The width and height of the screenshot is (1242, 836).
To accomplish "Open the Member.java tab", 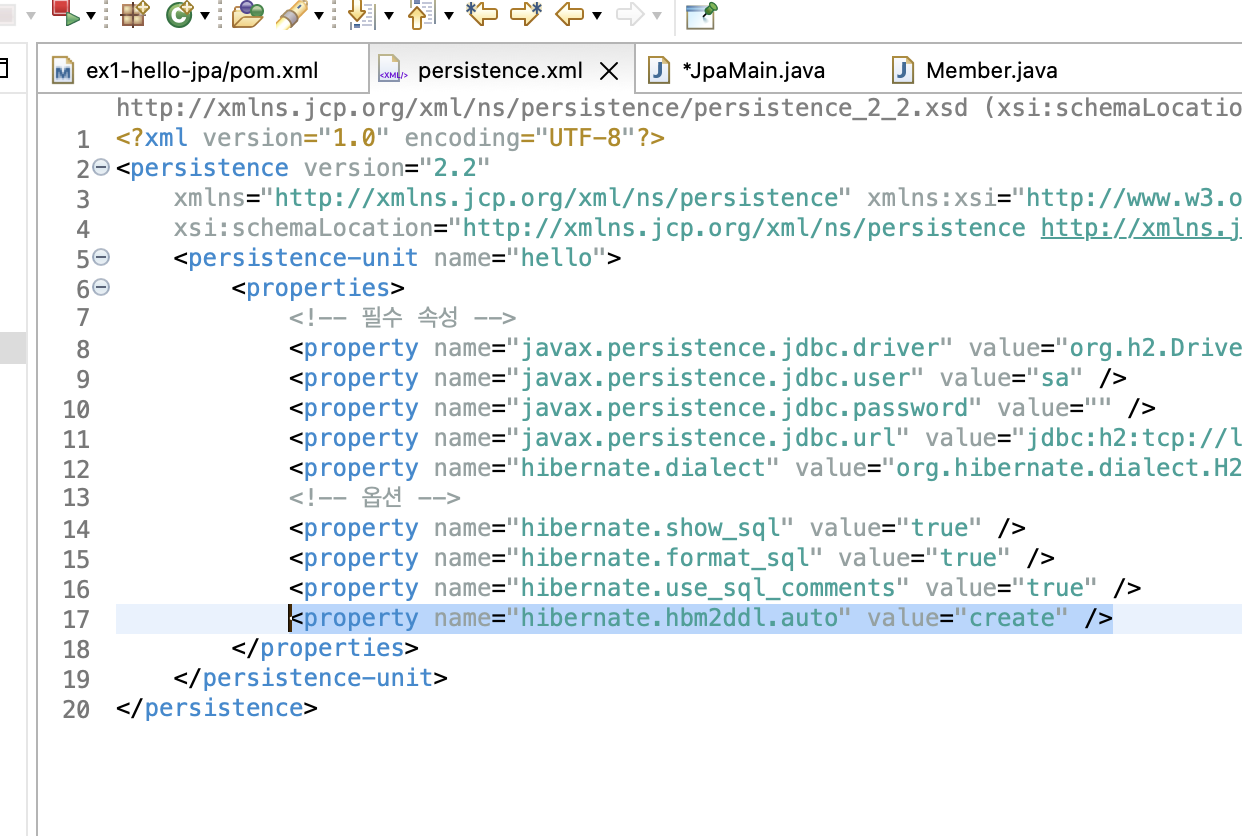I will click(x=991, y=70).
